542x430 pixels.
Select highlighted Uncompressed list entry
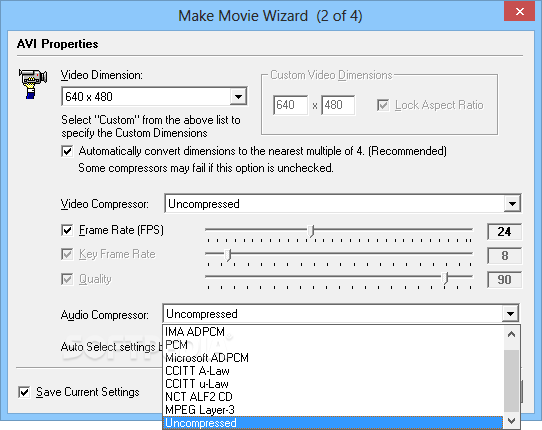point(333,423)
